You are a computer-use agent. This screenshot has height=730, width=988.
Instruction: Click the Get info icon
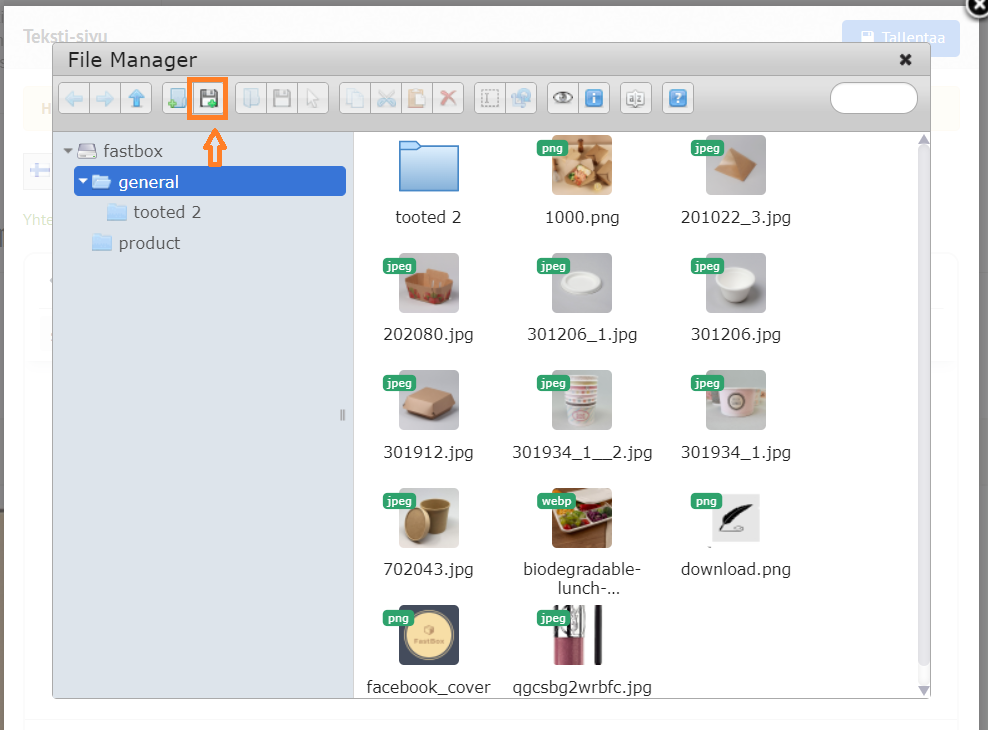[594, 98]
